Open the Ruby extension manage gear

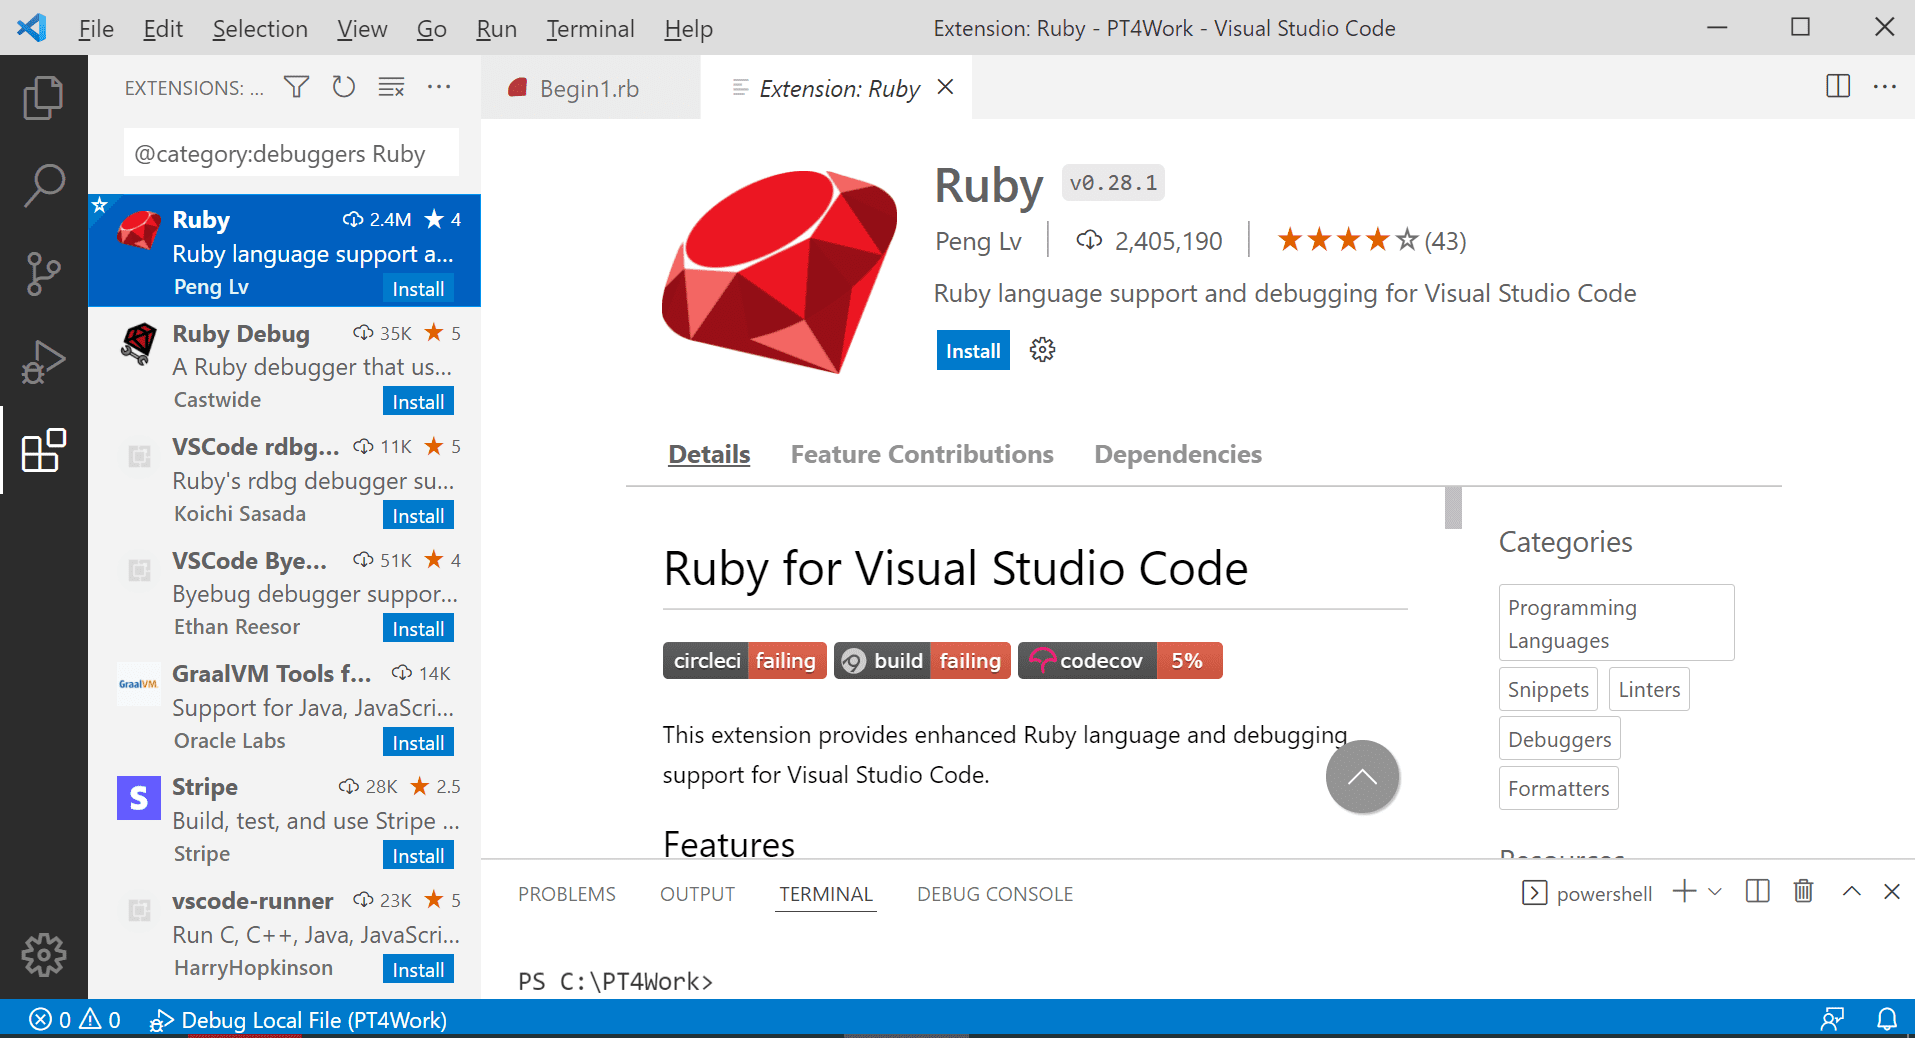[x=1042, y=350]
